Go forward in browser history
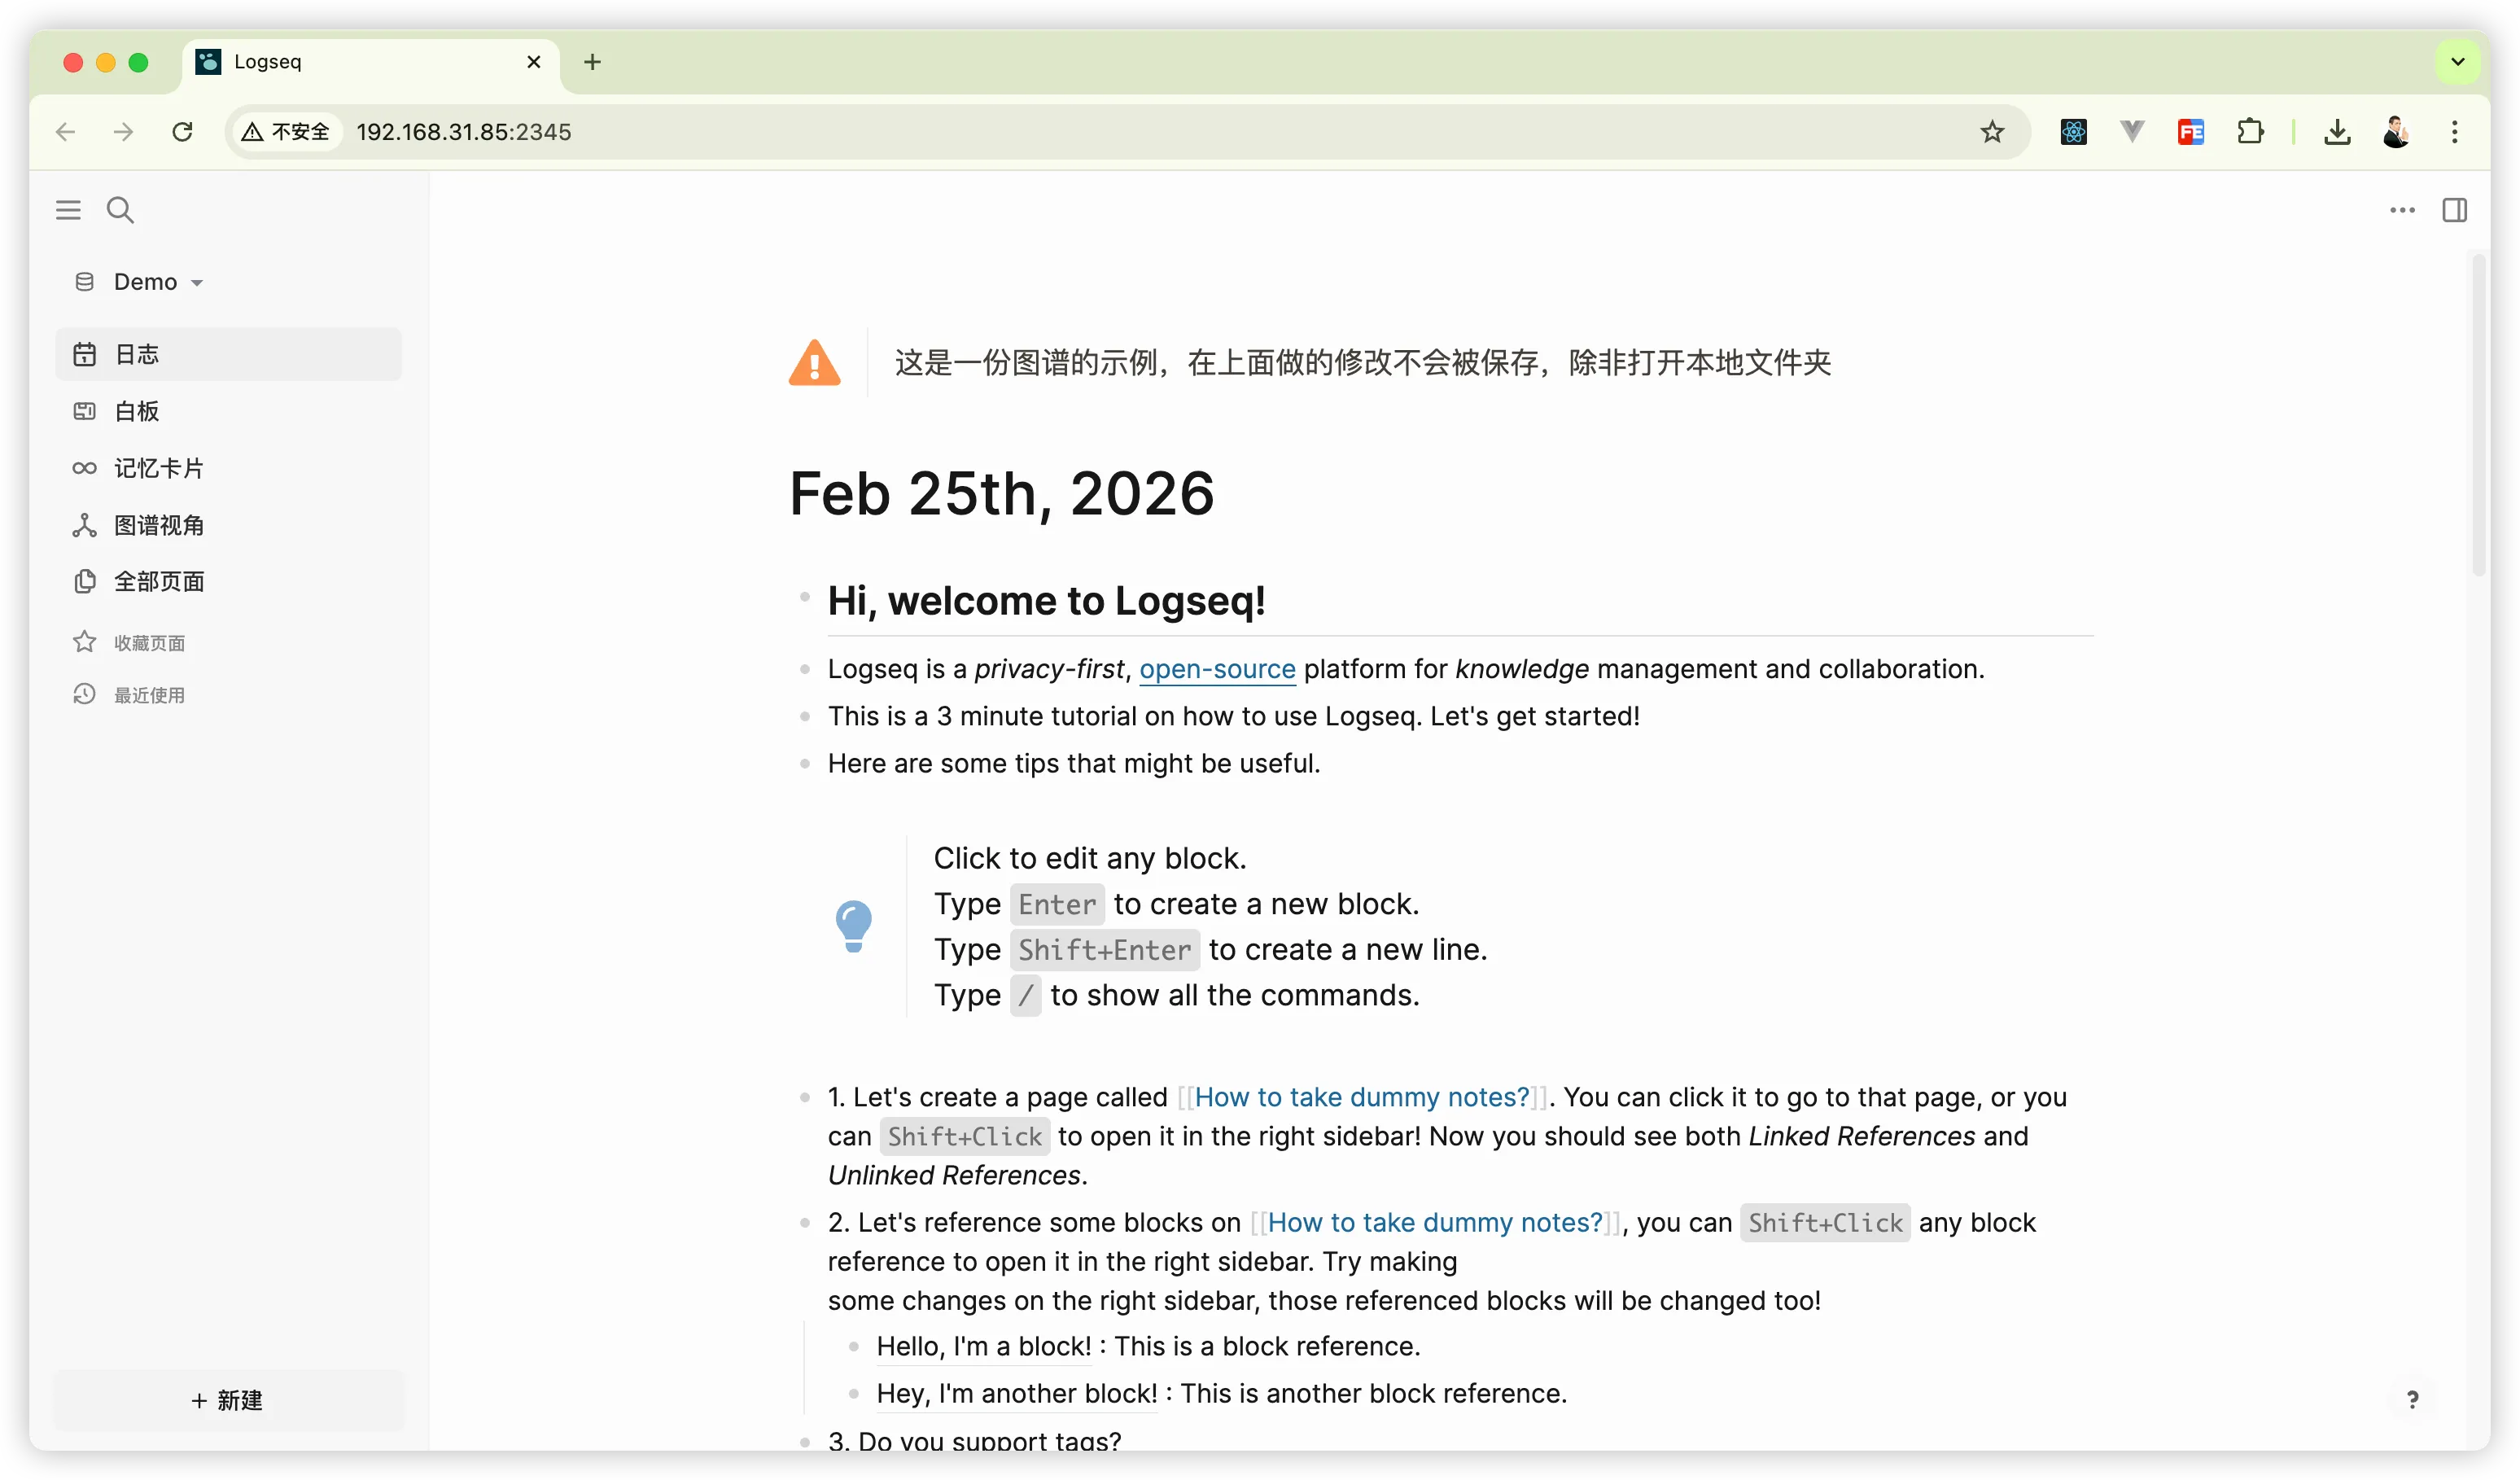Image resolution: width=2520 pixels, height=1480 pixels. point(124,132)
